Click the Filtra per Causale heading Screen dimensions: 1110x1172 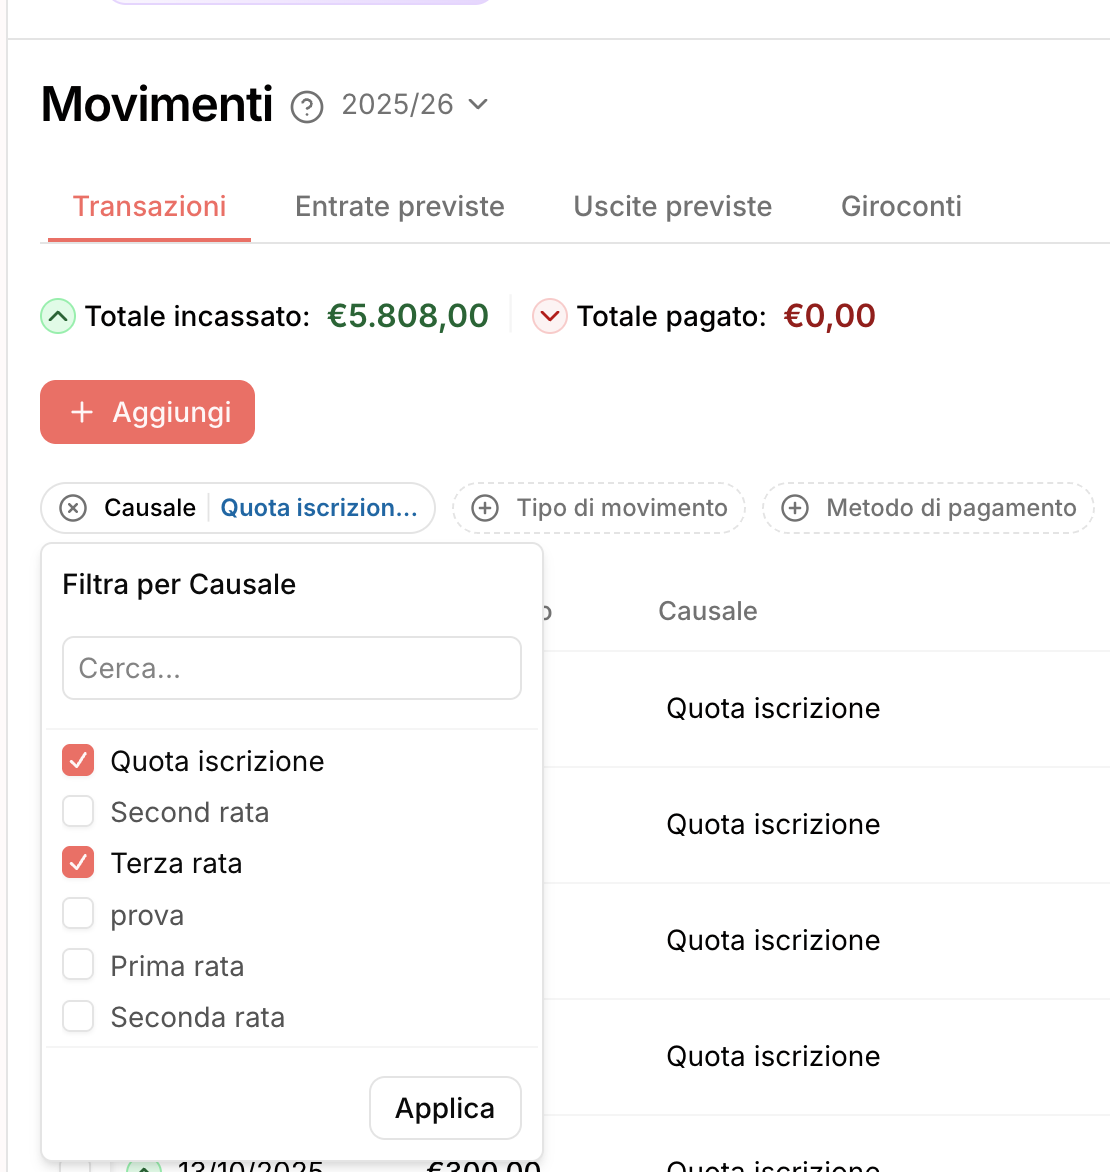pyautogui.click(x=179, y=585)
